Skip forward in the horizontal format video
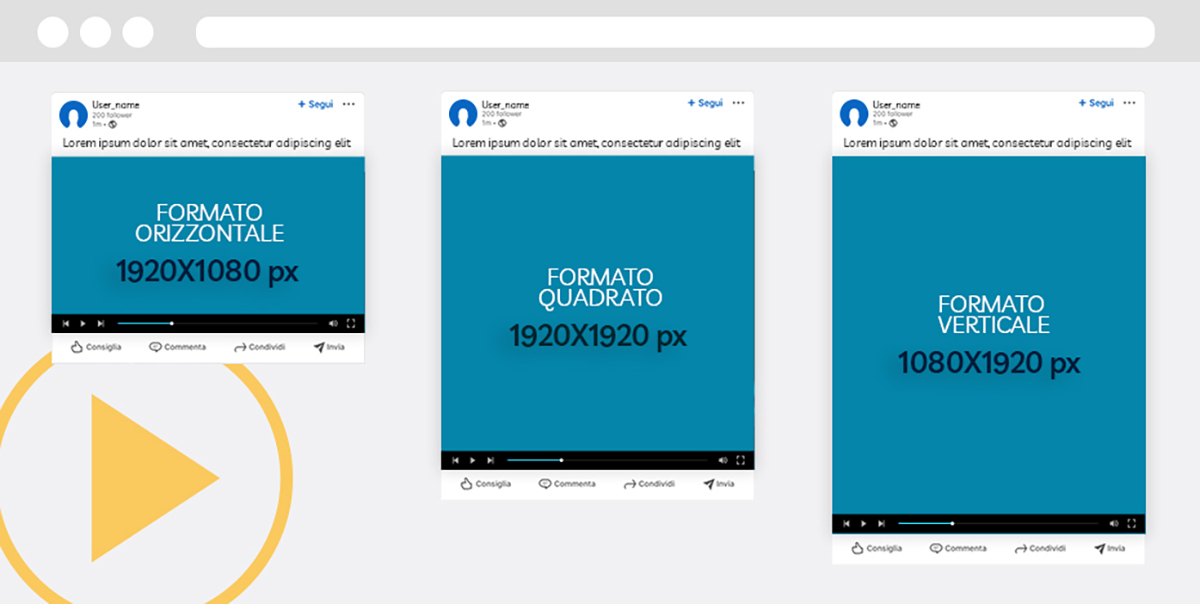 (100, 324)
